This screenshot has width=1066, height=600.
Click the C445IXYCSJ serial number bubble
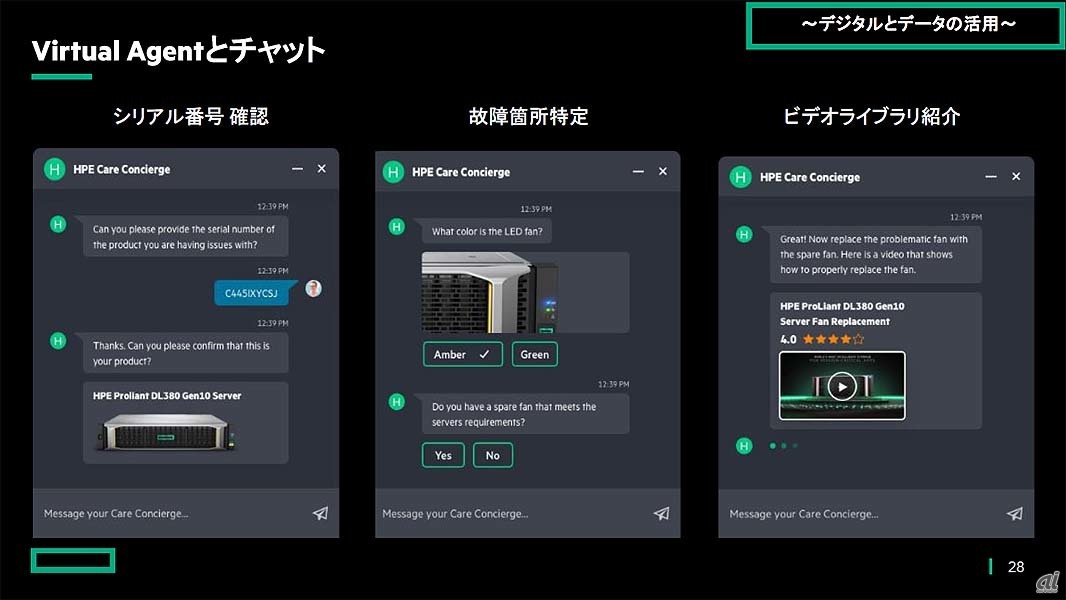click(x=252, y=293)
